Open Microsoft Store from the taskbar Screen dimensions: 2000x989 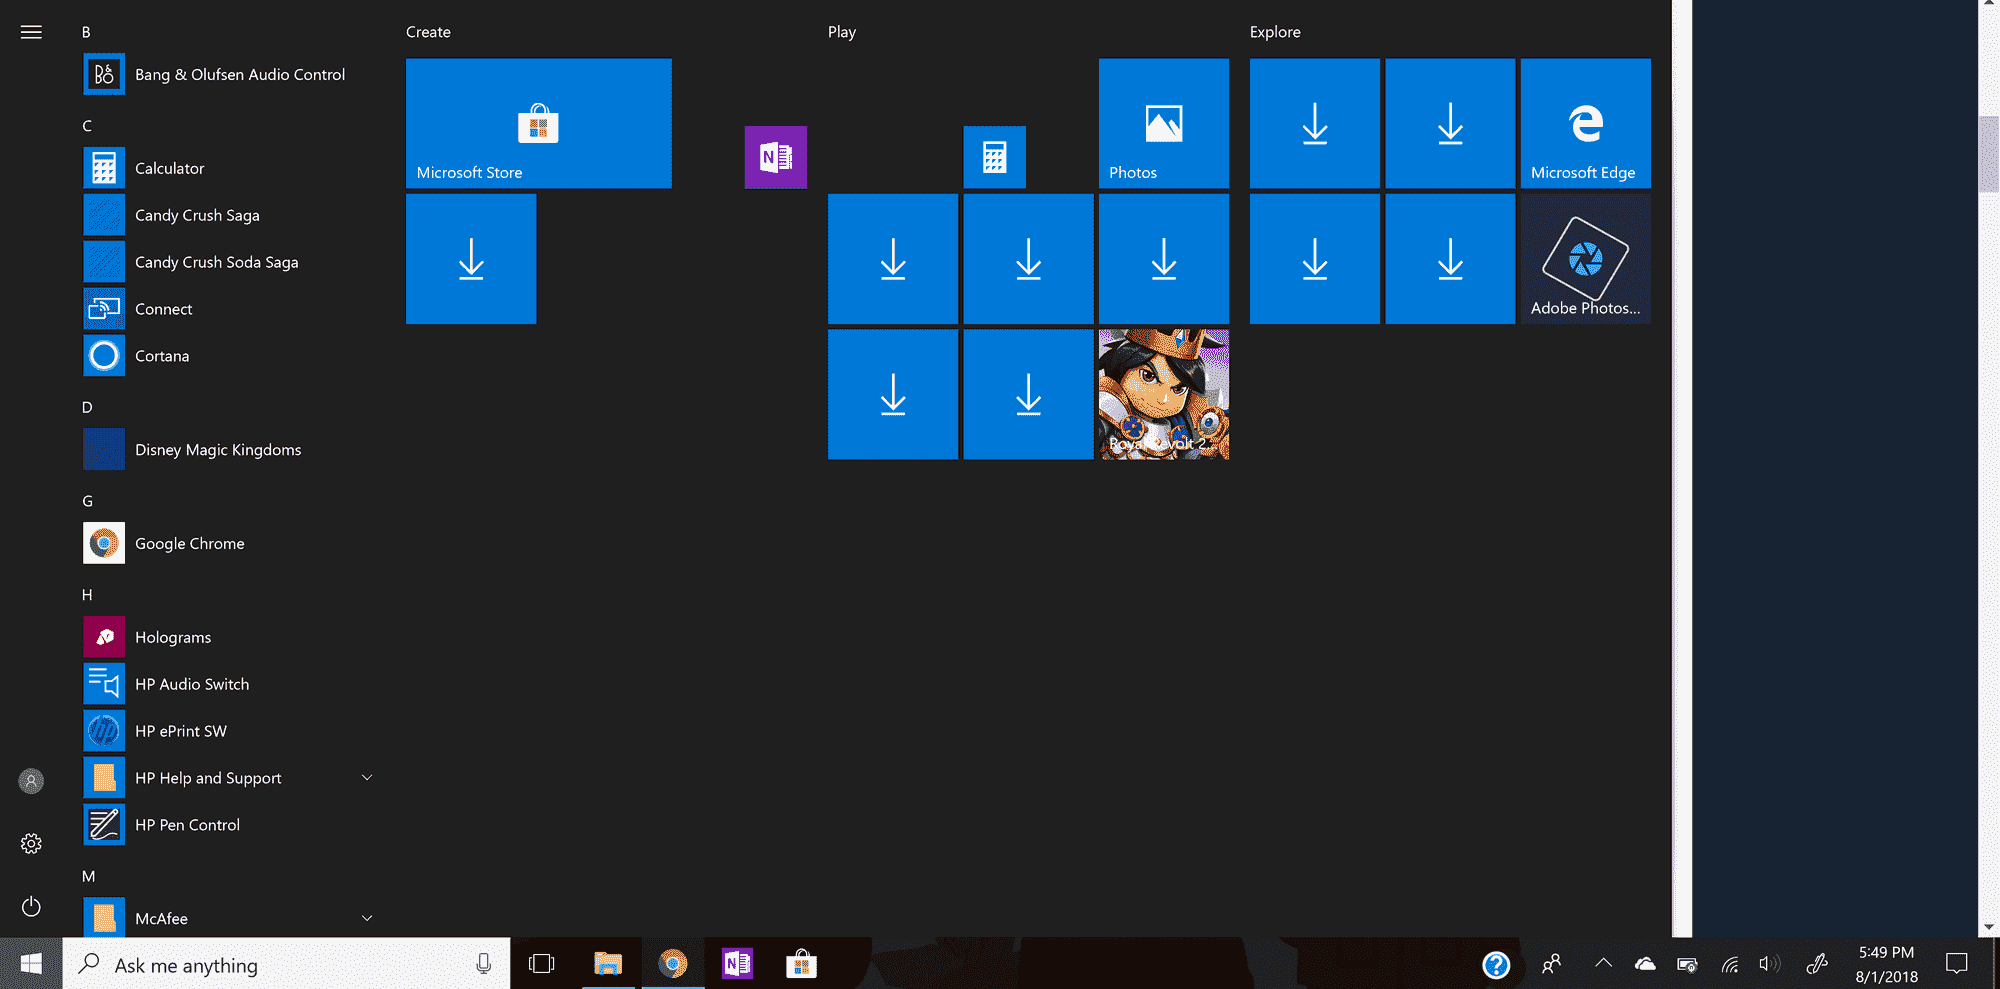click(801, 964)
